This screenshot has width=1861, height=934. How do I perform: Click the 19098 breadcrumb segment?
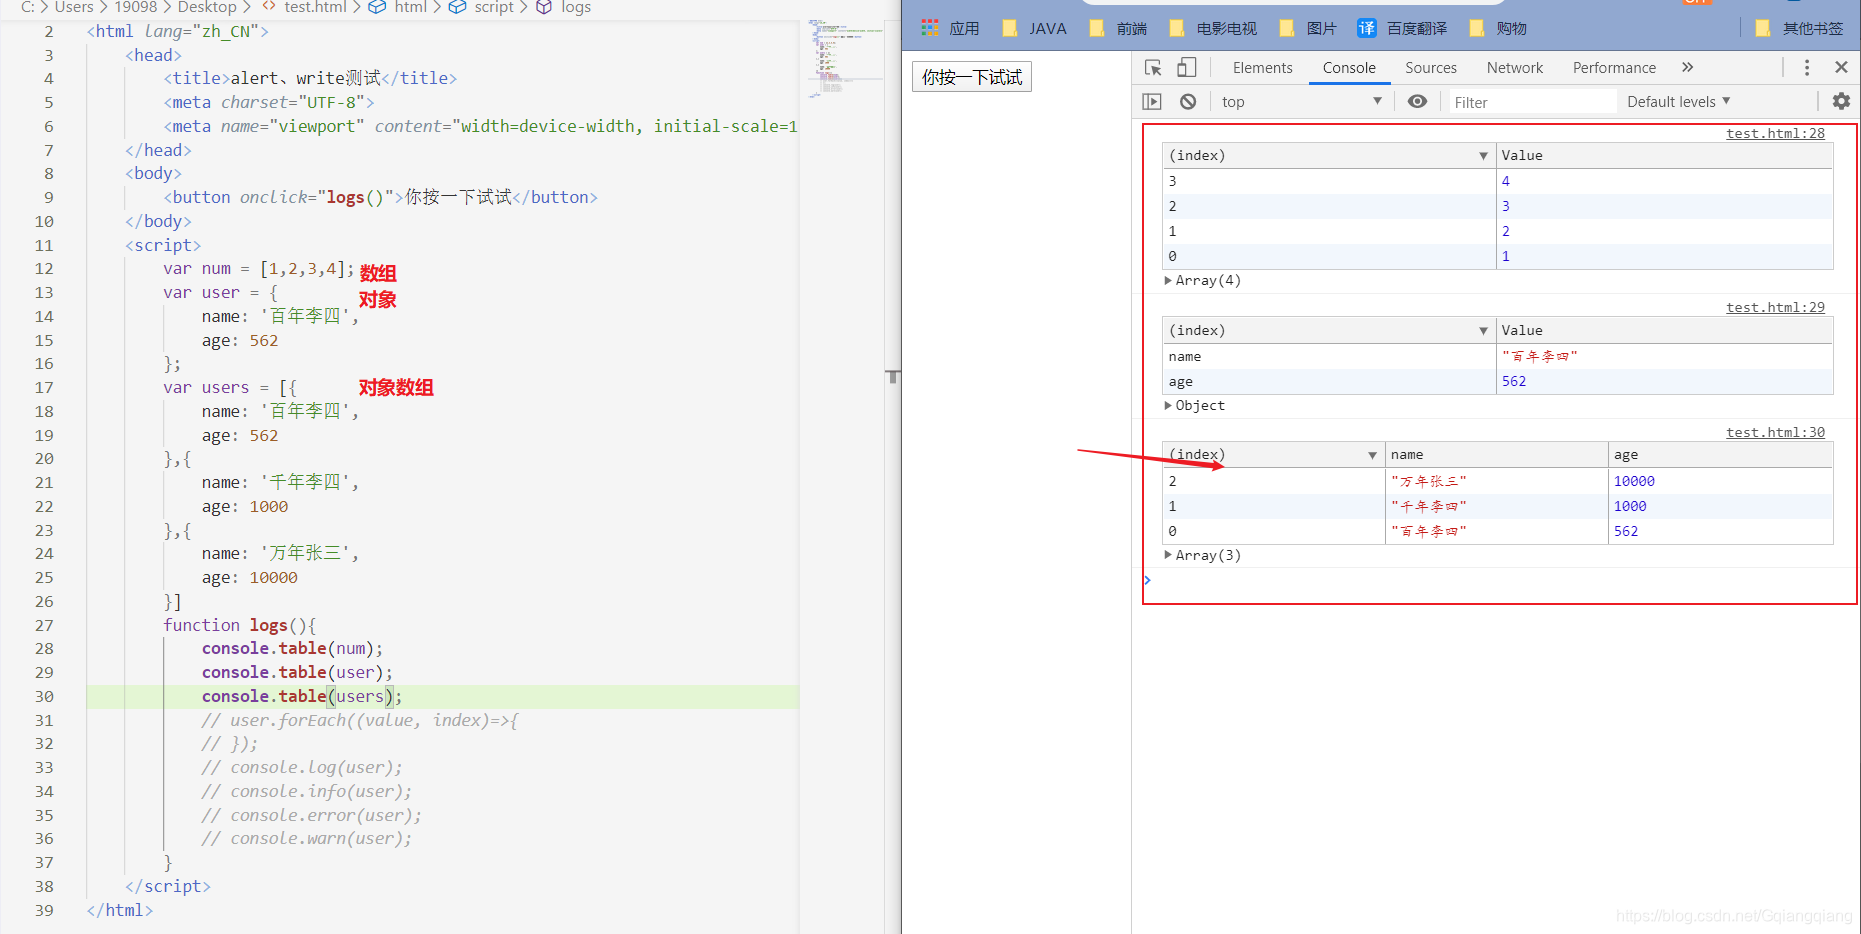(136, 7)
